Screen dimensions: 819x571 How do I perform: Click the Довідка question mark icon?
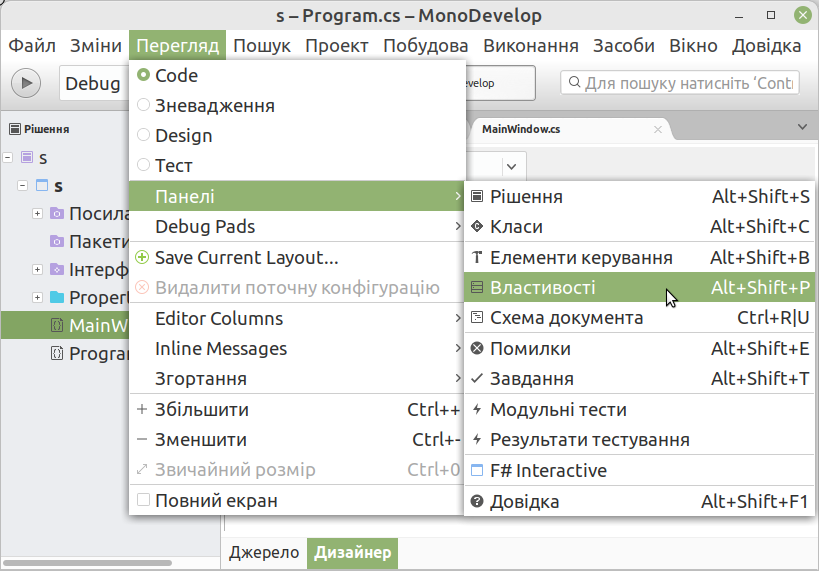click(477, 501)
